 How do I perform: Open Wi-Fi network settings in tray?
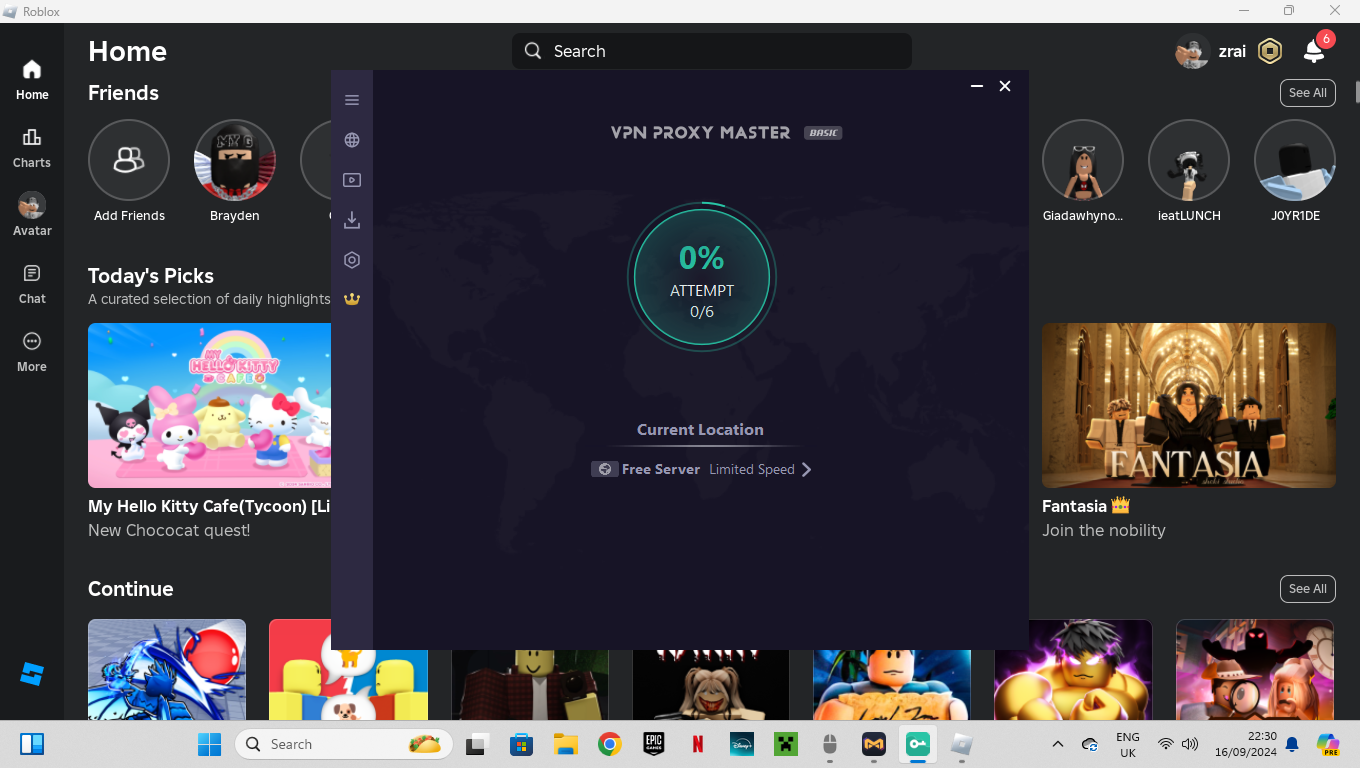[x=1165, y=744]
